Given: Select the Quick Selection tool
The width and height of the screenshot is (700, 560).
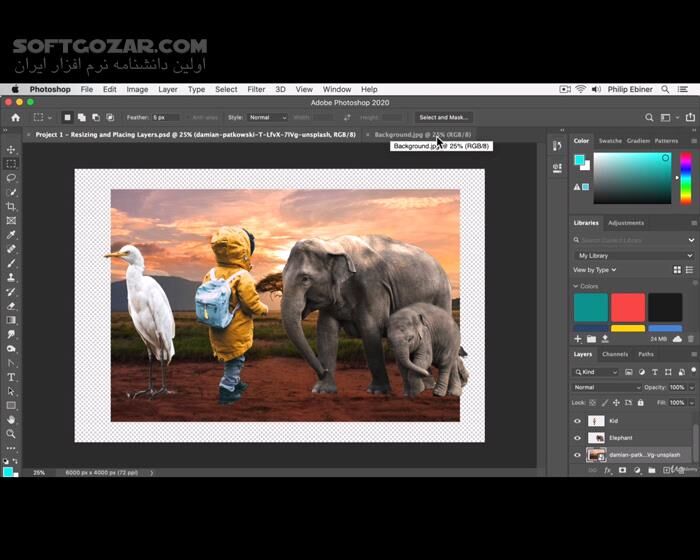Looking at the screenshot, I should click(x=11, y=192).
